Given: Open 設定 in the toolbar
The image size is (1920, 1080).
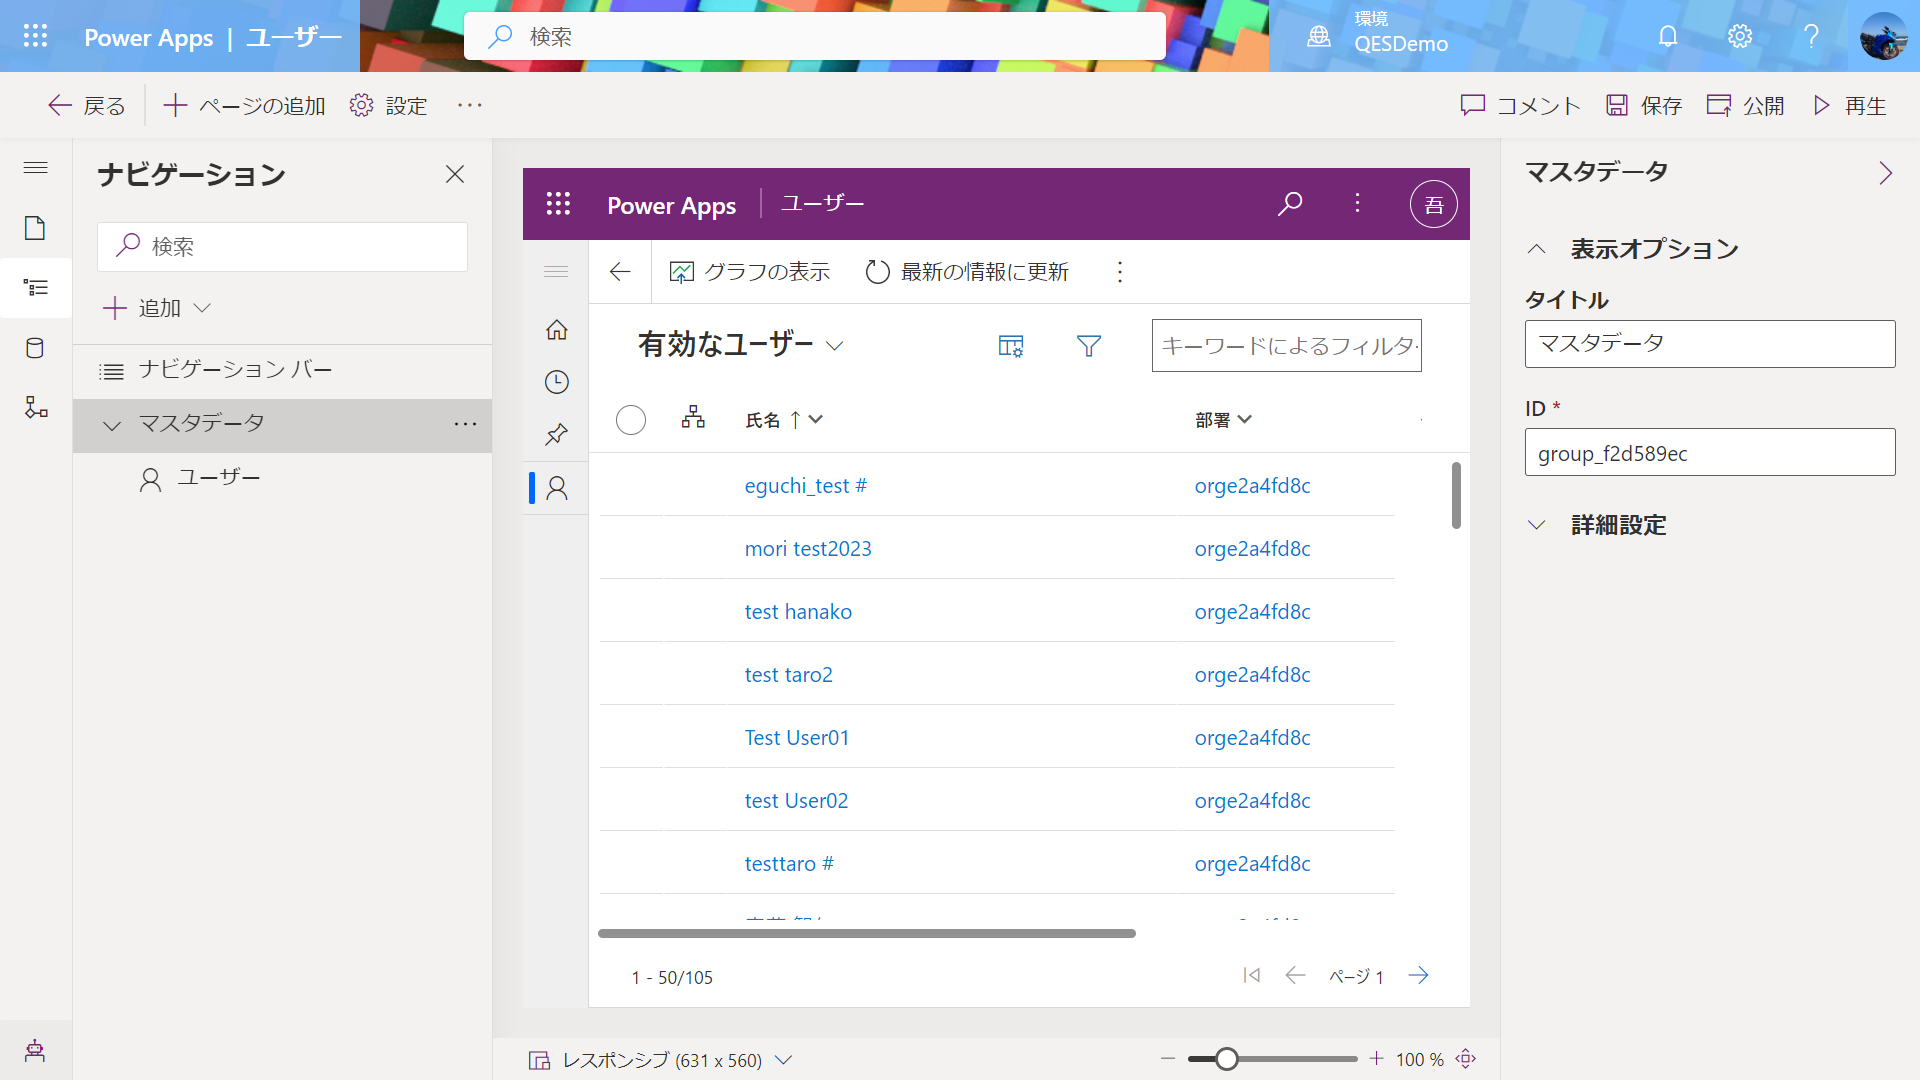Looking at the screenshot, I should tap(388, 105).
